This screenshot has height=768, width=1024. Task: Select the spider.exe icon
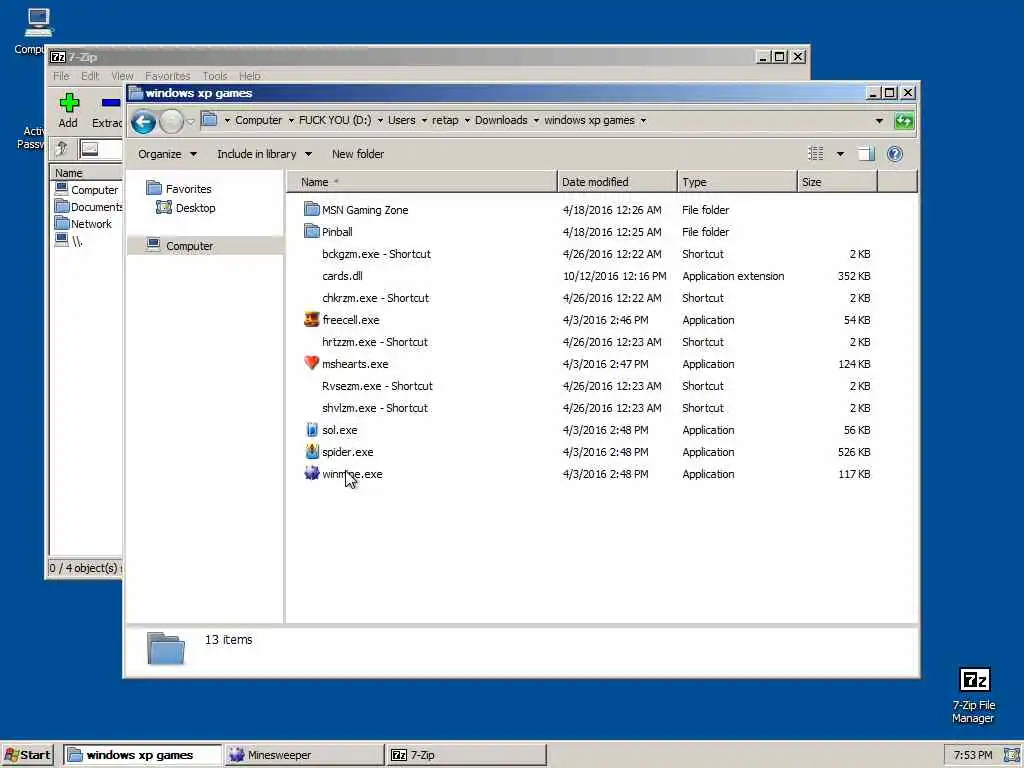312,451
